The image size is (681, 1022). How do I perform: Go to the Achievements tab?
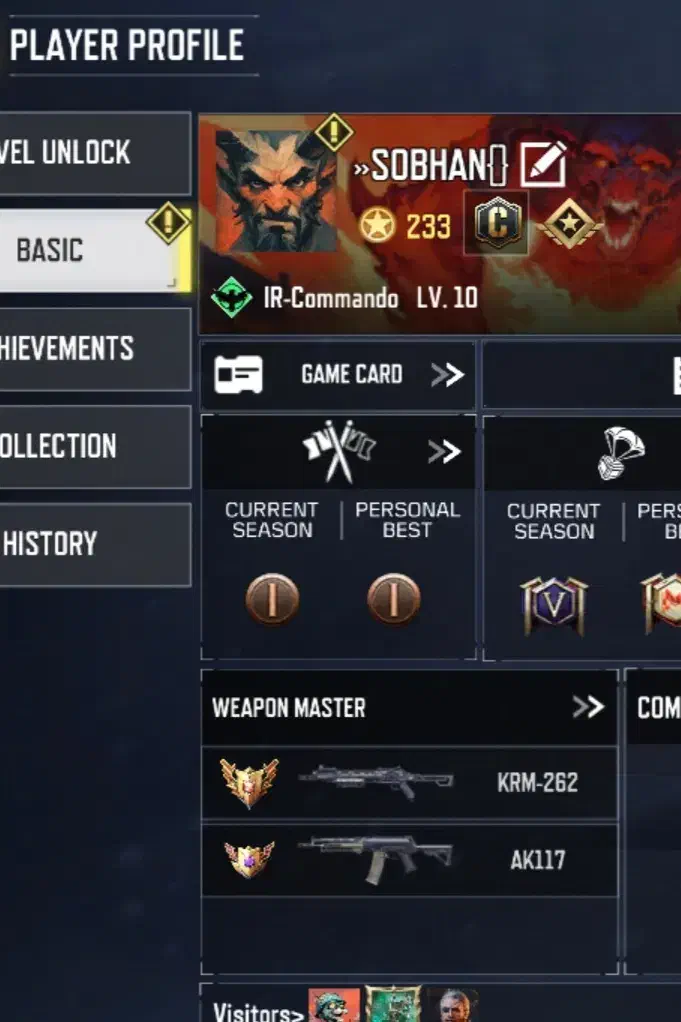[95, 349]
